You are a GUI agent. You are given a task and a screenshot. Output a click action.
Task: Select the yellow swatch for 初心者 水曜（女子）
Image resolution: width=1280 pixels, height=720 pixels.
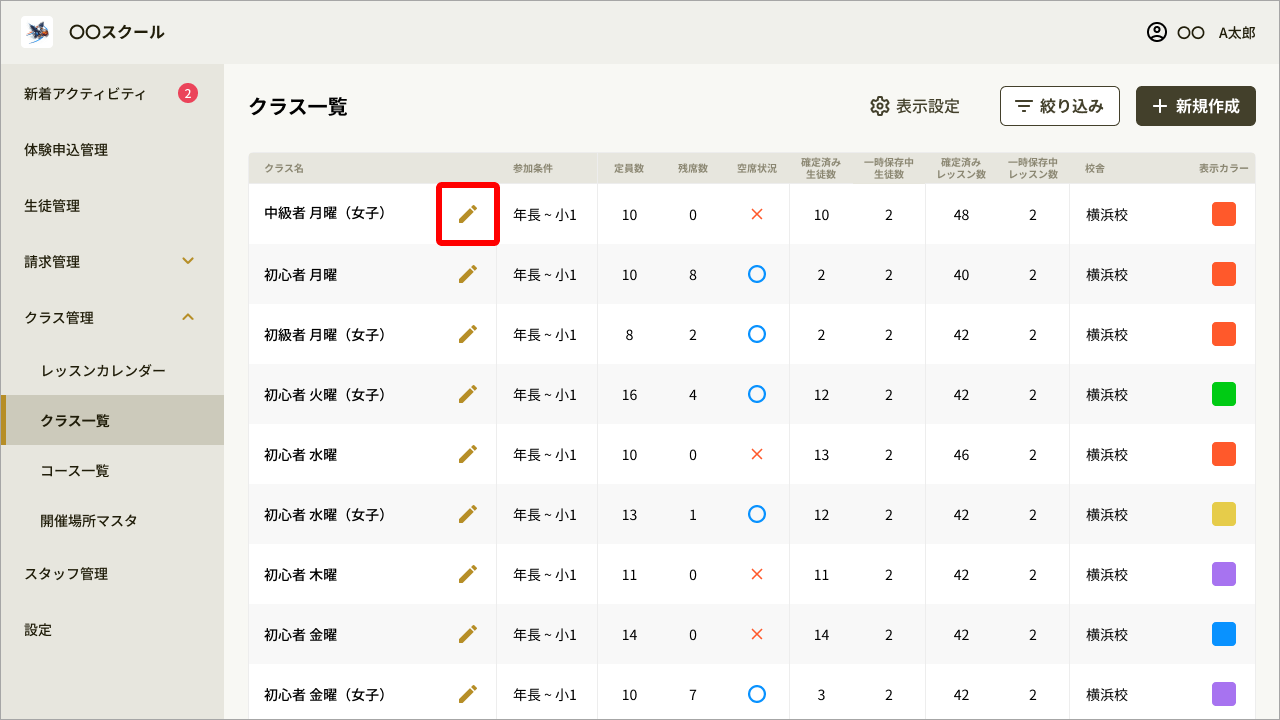(x=1223, y=514)
